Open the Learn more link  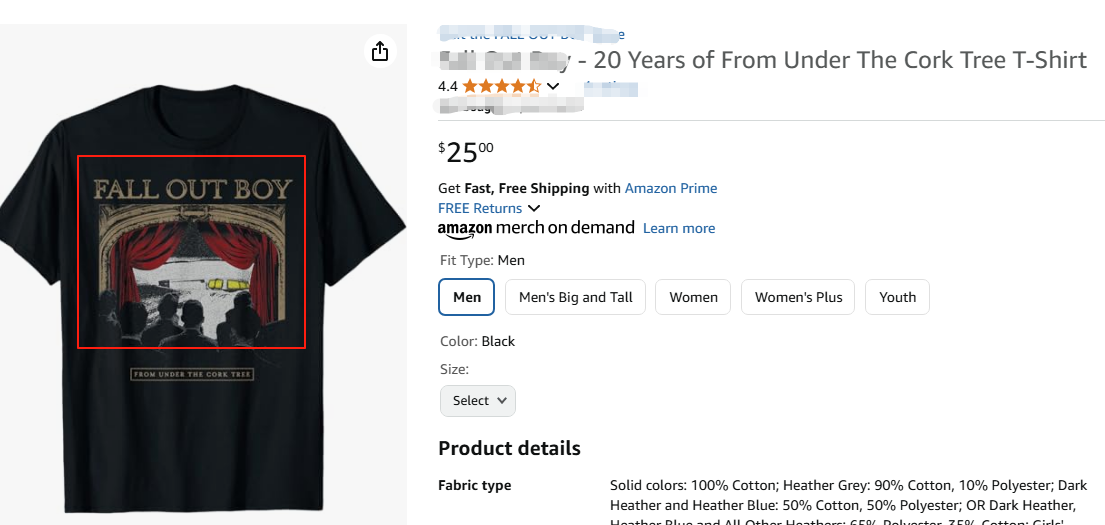click(x=678, y=228)
